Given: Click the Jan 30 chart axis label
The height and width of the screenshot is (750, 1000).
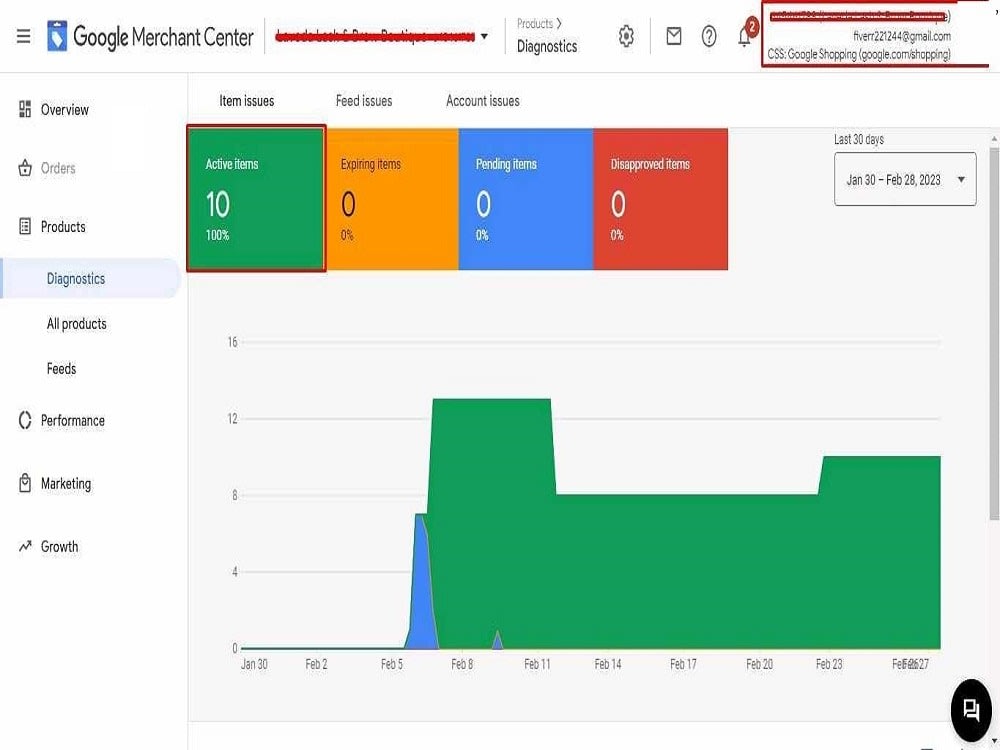Looking at the screenshot, I should [x=254, y=664].
